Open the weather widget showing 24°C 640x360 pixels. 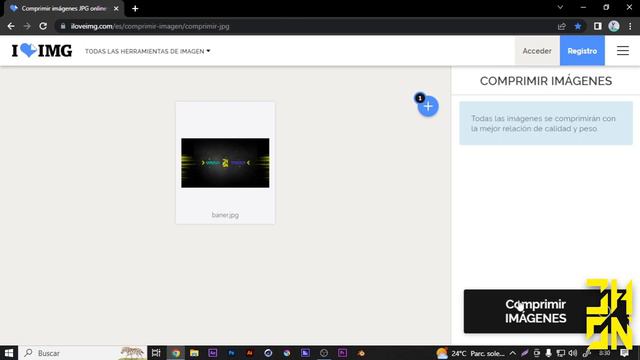pos(470,353)
